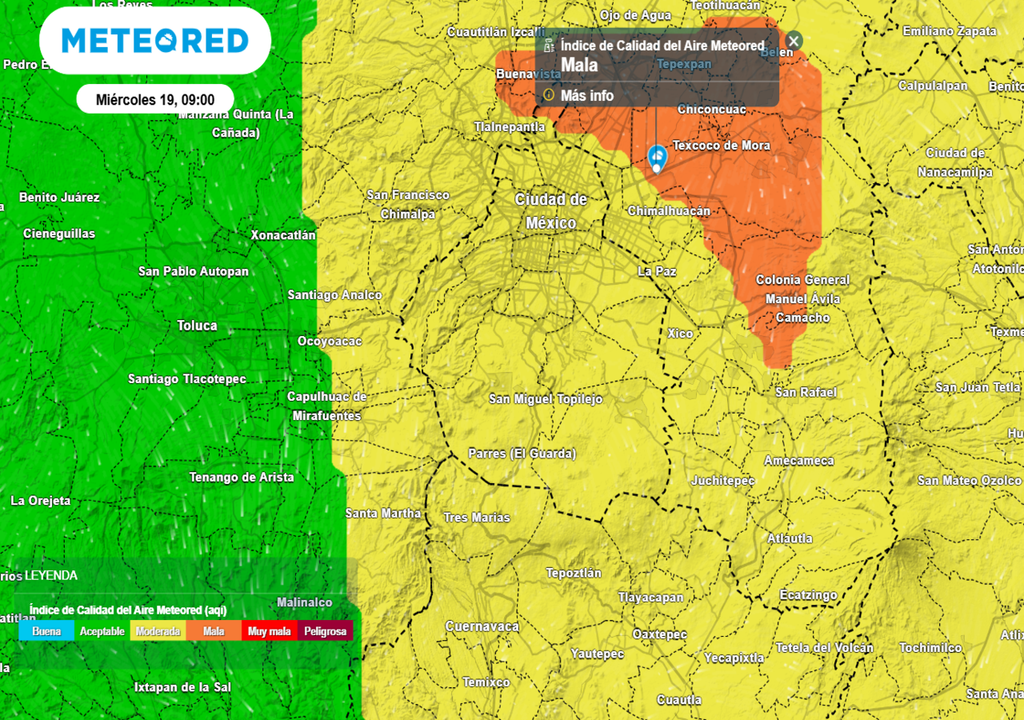Click the Aceptable legend swatch
The image size is (1024, 720).
pos(102,631)
